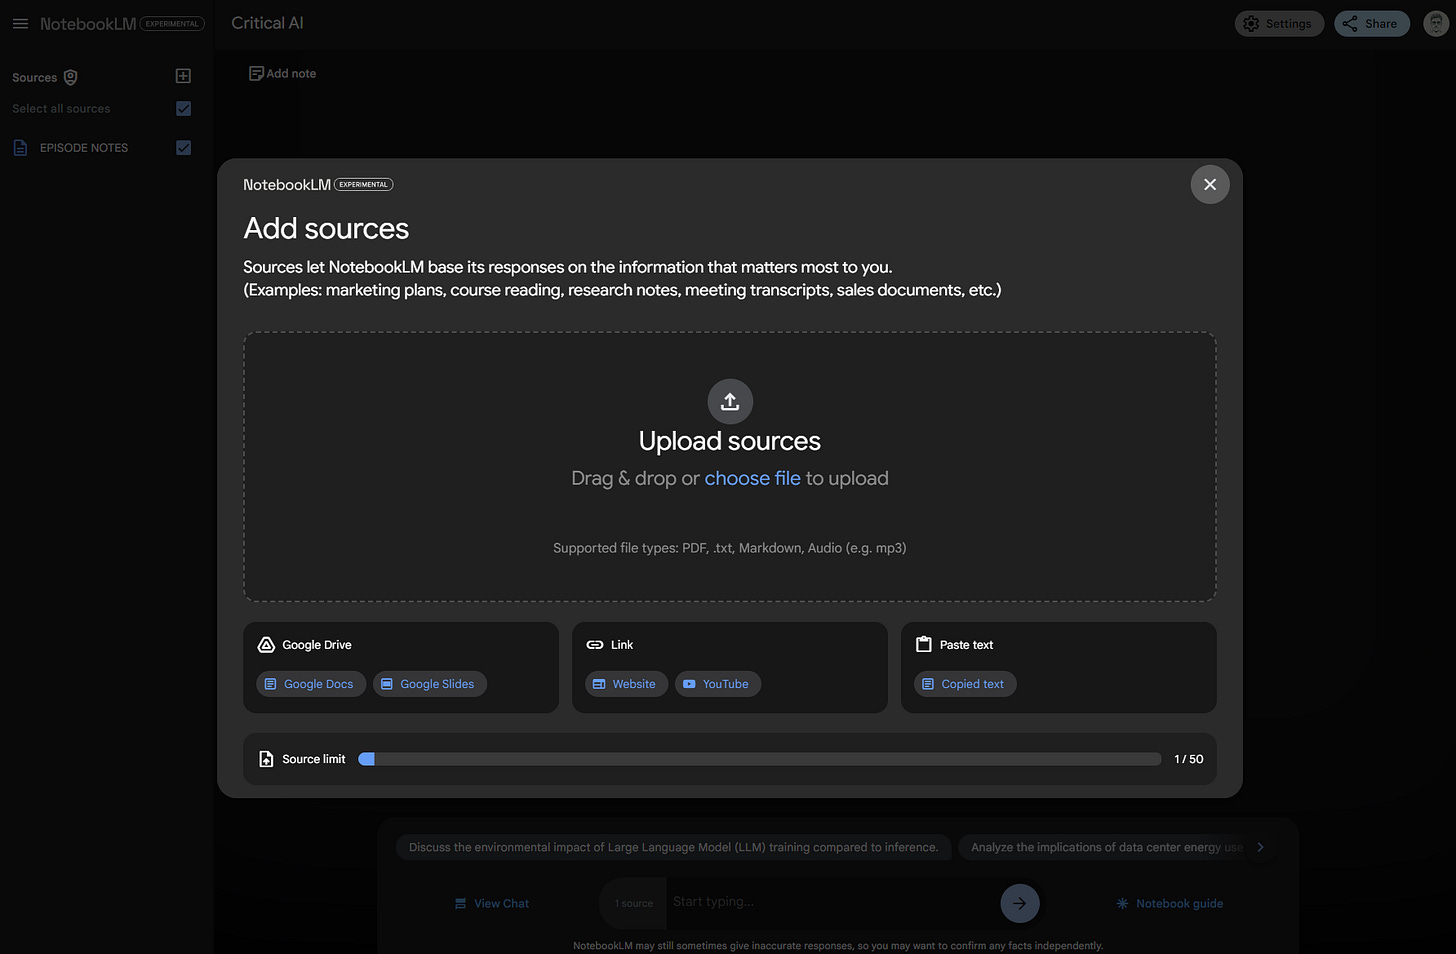The image size is (1456, 954).
Task: Close the Add sources dialog
Action: [1210, 184]
